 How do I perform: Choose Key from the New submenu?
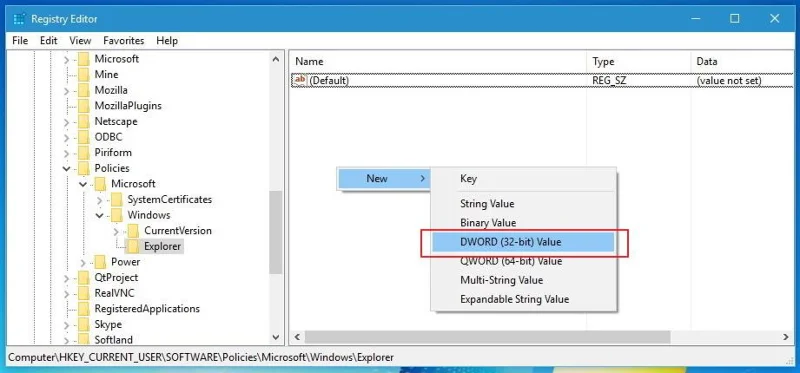point(523,179)
